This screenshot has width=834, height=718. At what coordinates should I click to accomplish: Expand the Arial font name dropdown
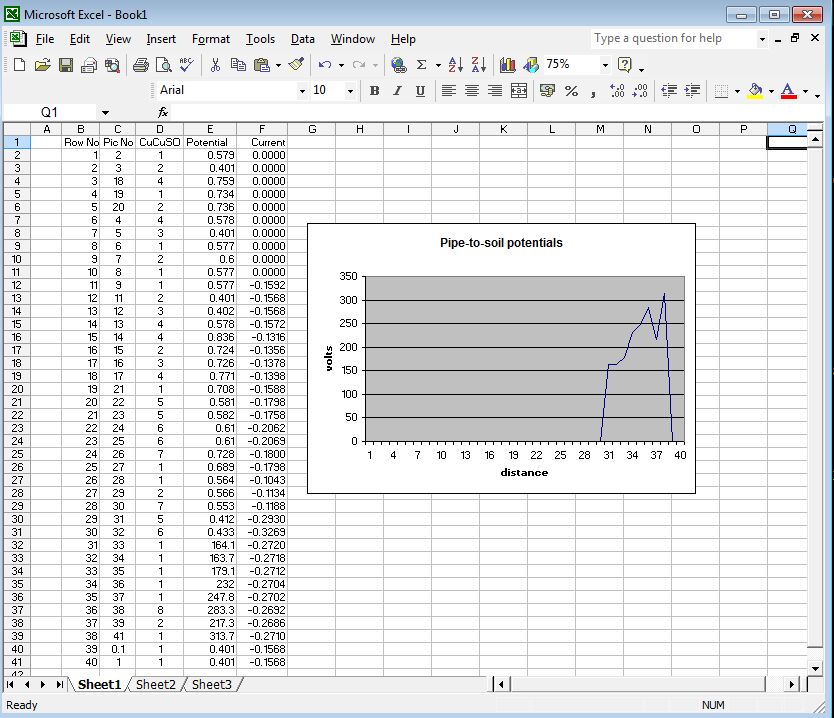pos(303,91)
